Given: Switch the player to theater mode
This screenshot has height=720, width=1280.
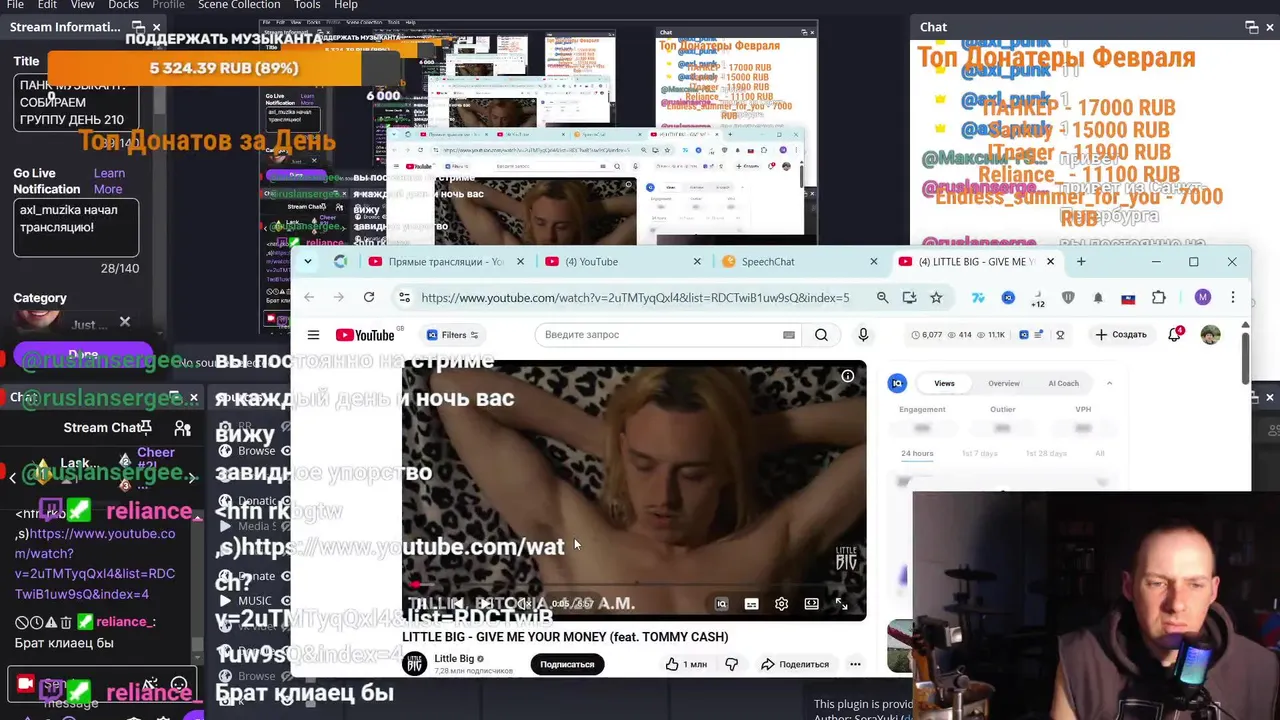Looking at the screenshot, I should pyautogui.click(x=811, y=604).
